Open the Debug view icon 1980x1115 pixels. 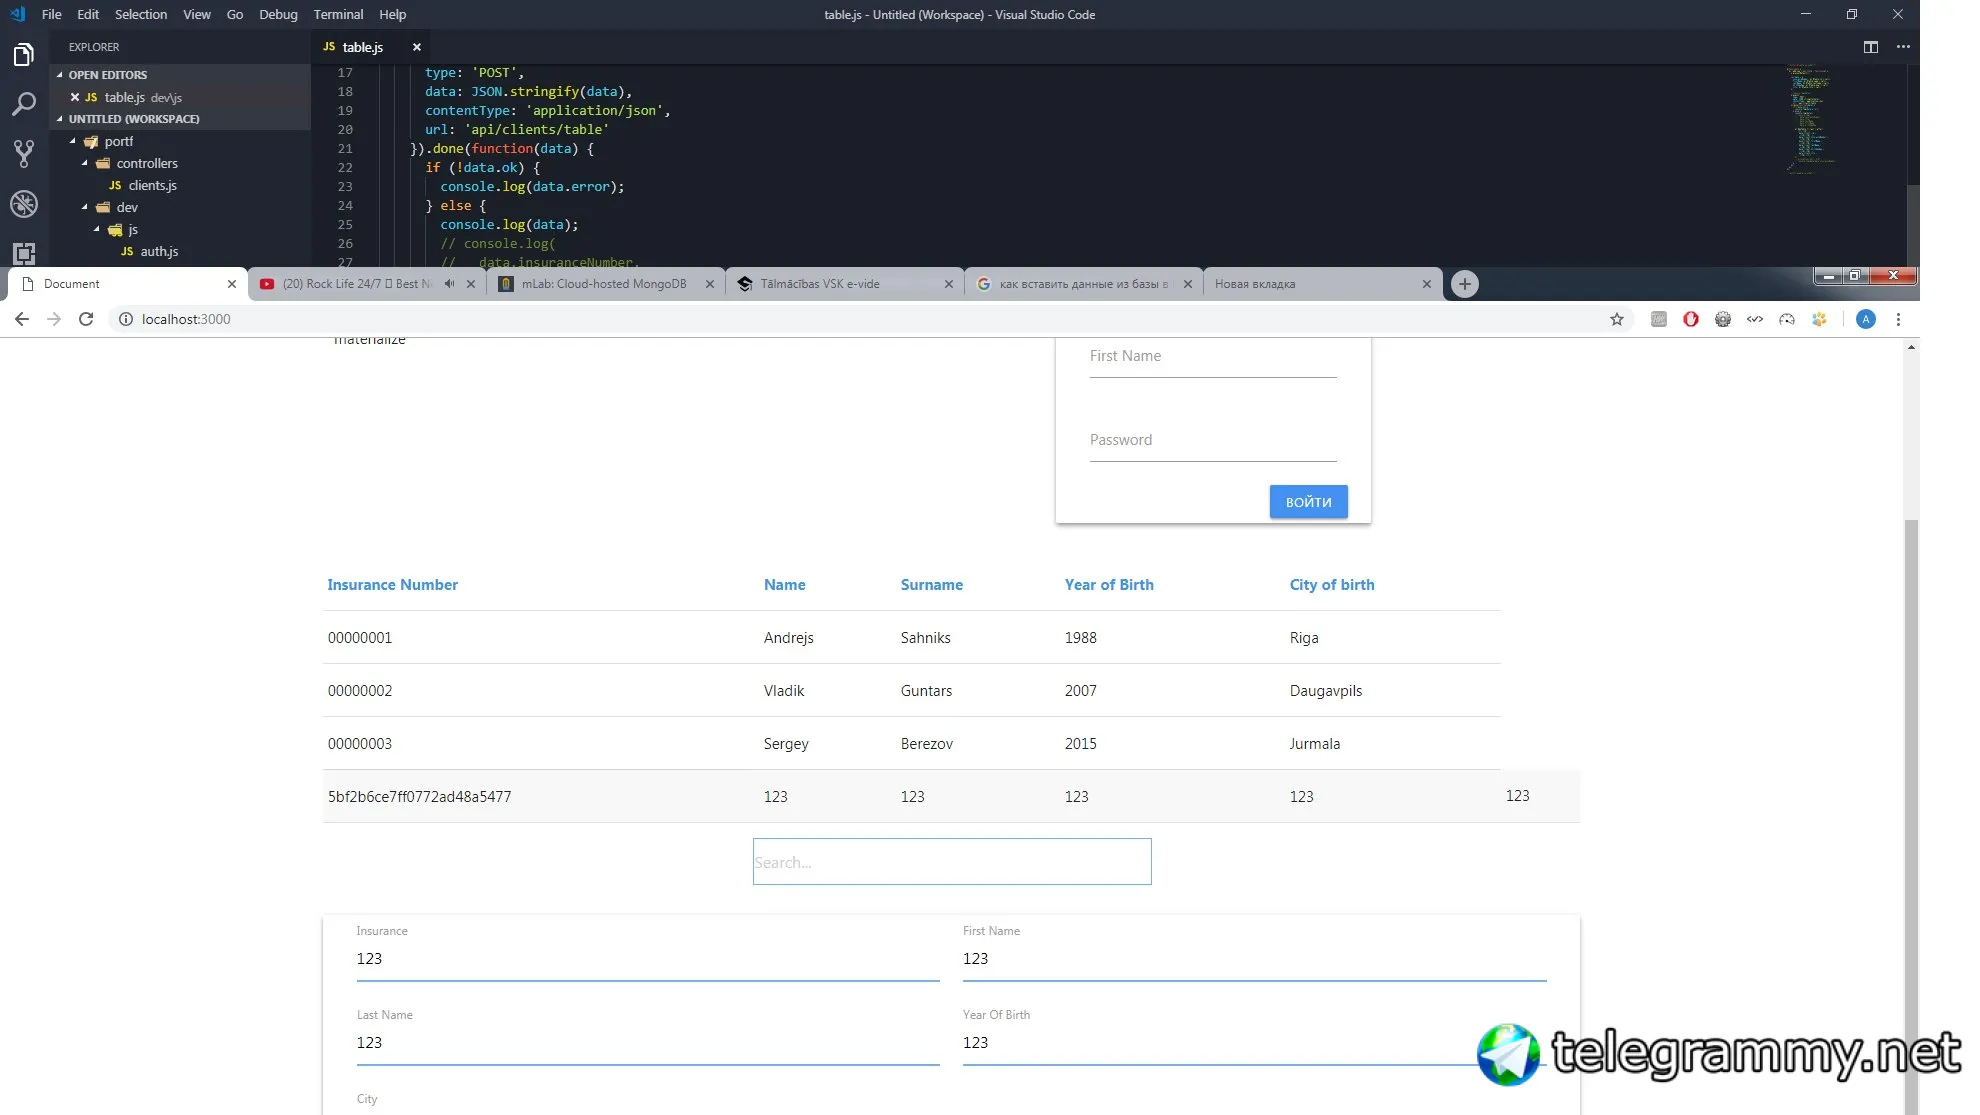click(x=24, y=204)
